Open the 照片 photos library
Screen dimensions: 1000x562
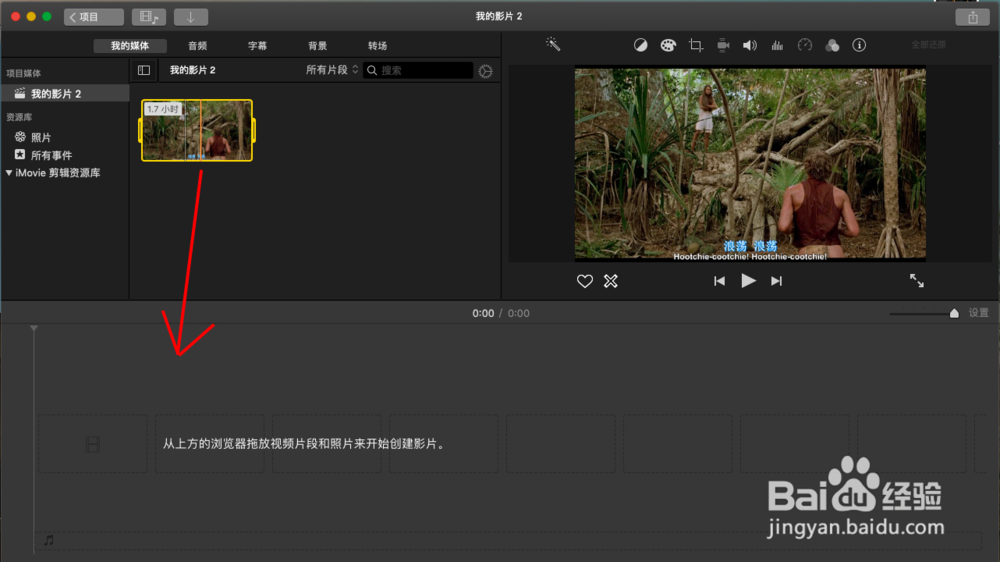(41, 137)
